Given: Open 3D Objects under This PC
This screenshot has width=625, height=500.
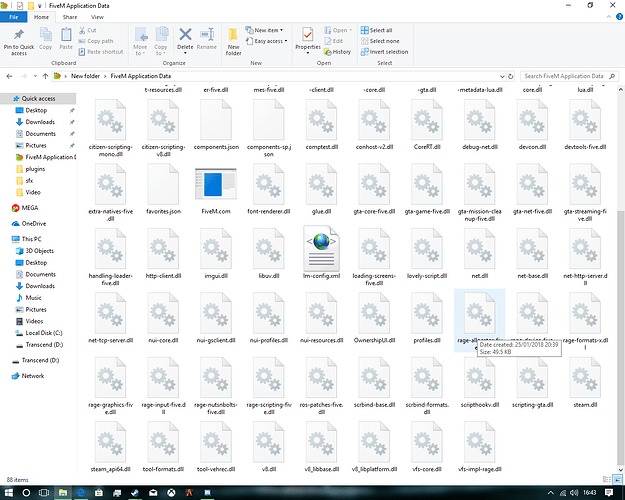Looking at the screenshot, I should pyautogui.click(x=39, y=251).
